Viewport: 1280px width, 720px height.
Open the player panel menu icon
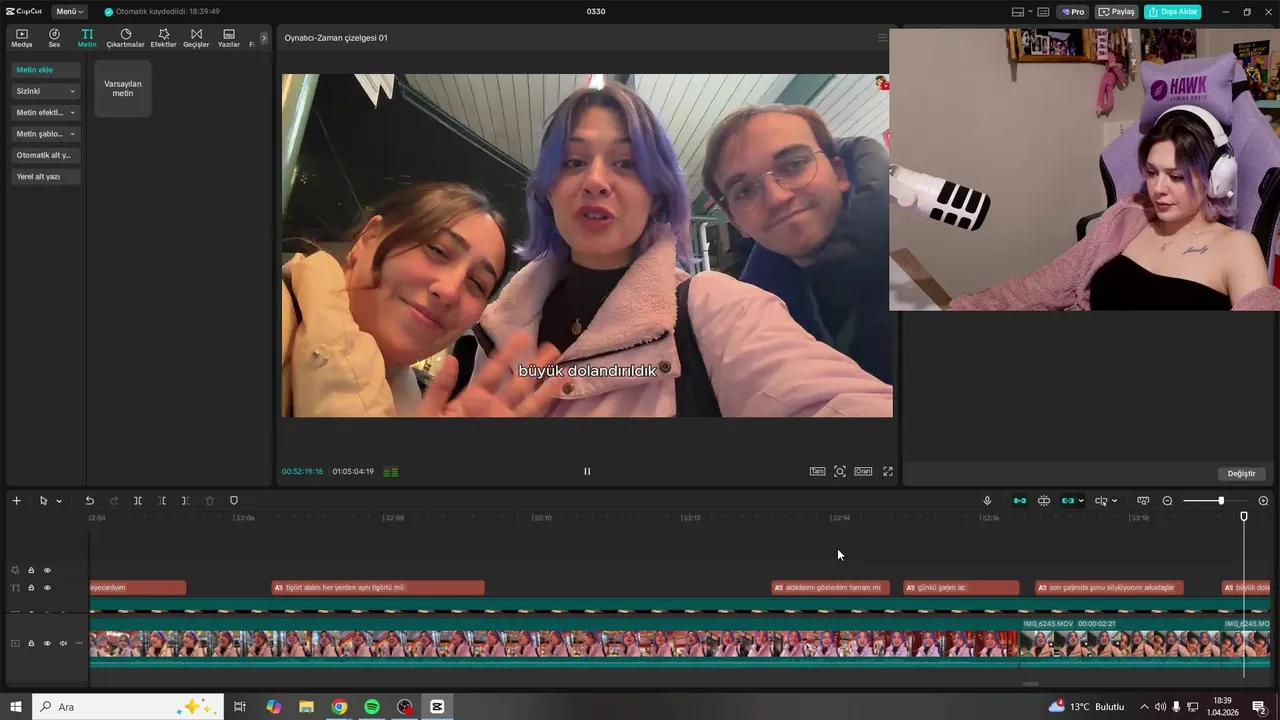[x=882, y=38]
